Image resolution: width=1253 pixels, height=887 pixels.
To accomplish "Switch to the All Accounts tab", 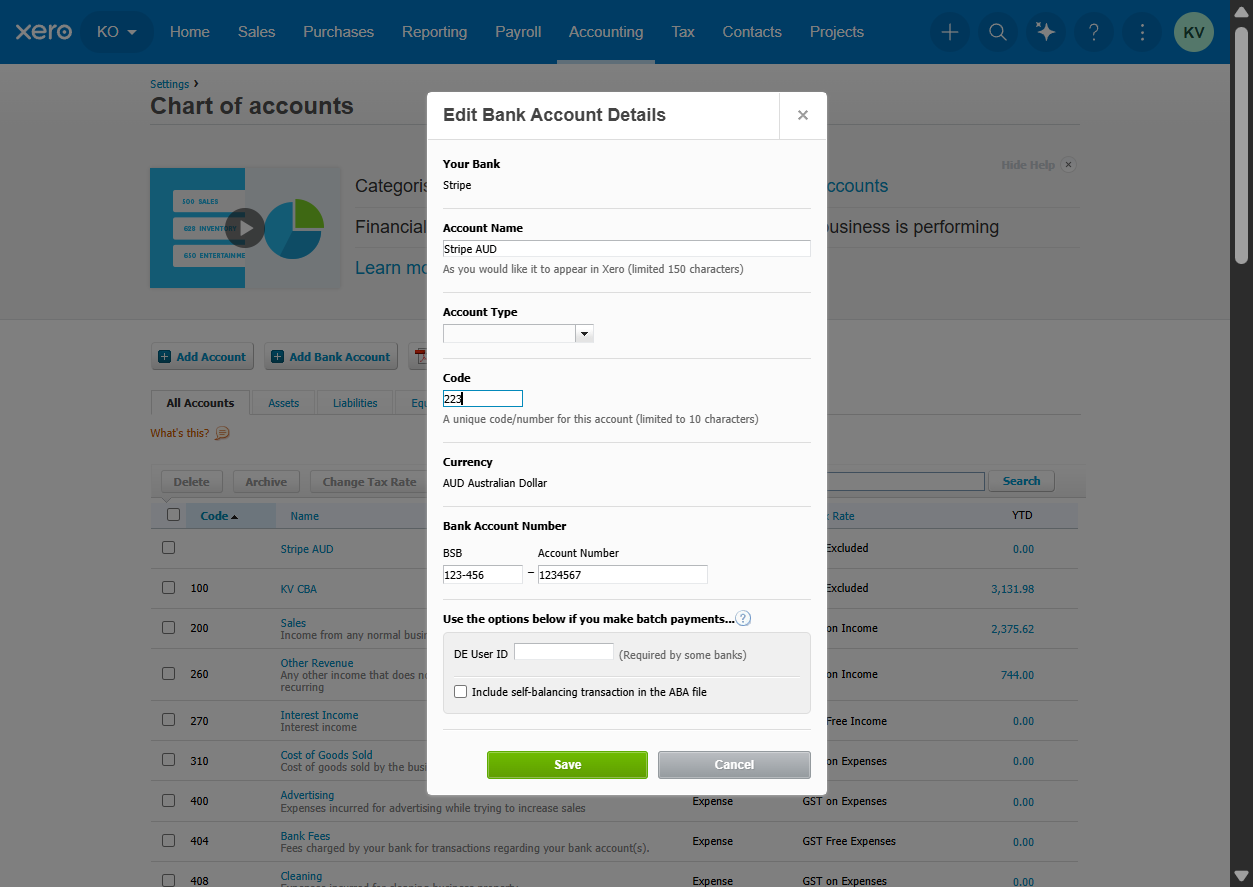I will click(x=200, y=403).
